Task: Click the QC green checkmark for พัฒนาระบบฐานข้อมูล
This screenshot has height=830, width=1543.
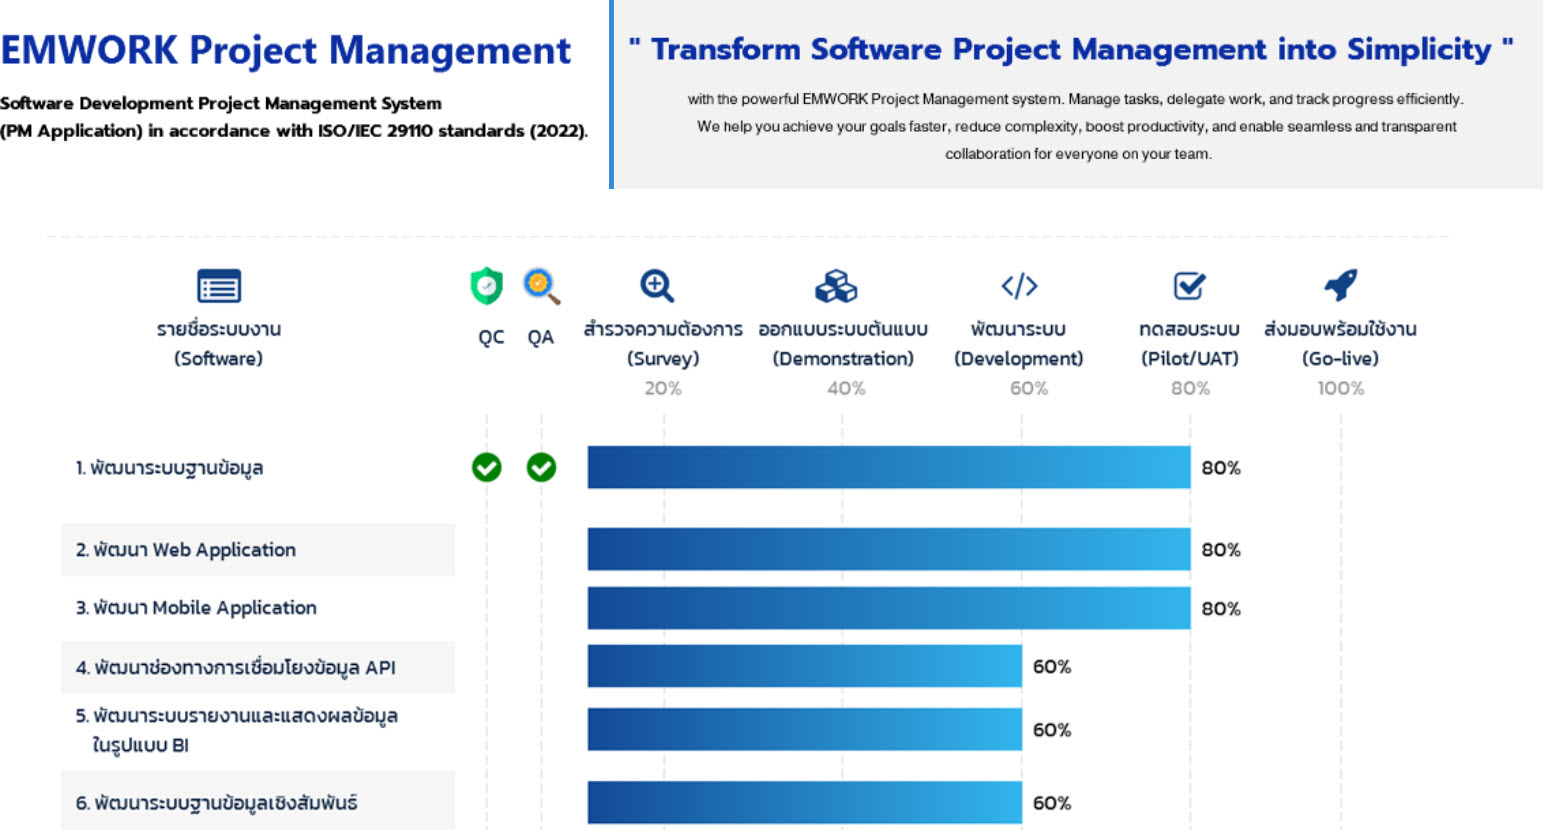Action: pos(487,467)
